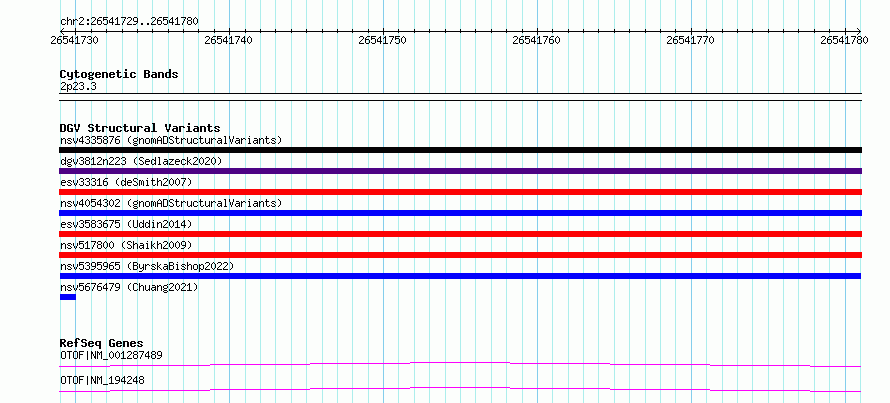Select the blue nsv4054302 variant bar
Viewport: 890px width, 403px height.
tap(460, 213)
